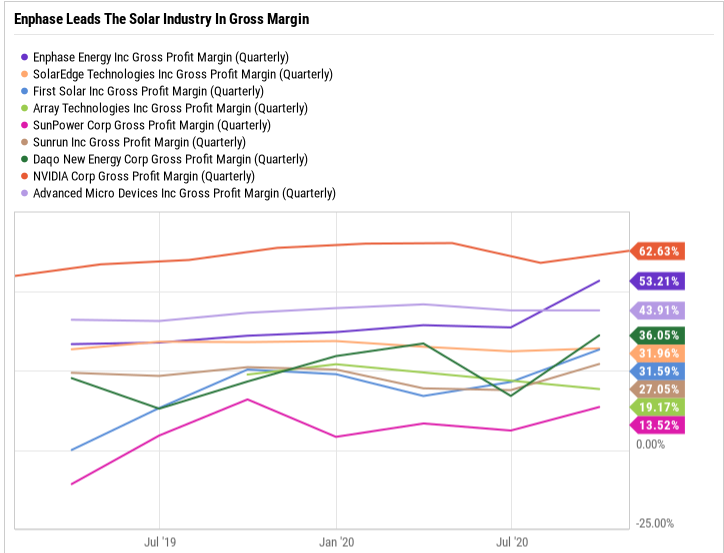724x553 pixels.
Task: Click the Jan '20 axis label
Action: [337, 542]
